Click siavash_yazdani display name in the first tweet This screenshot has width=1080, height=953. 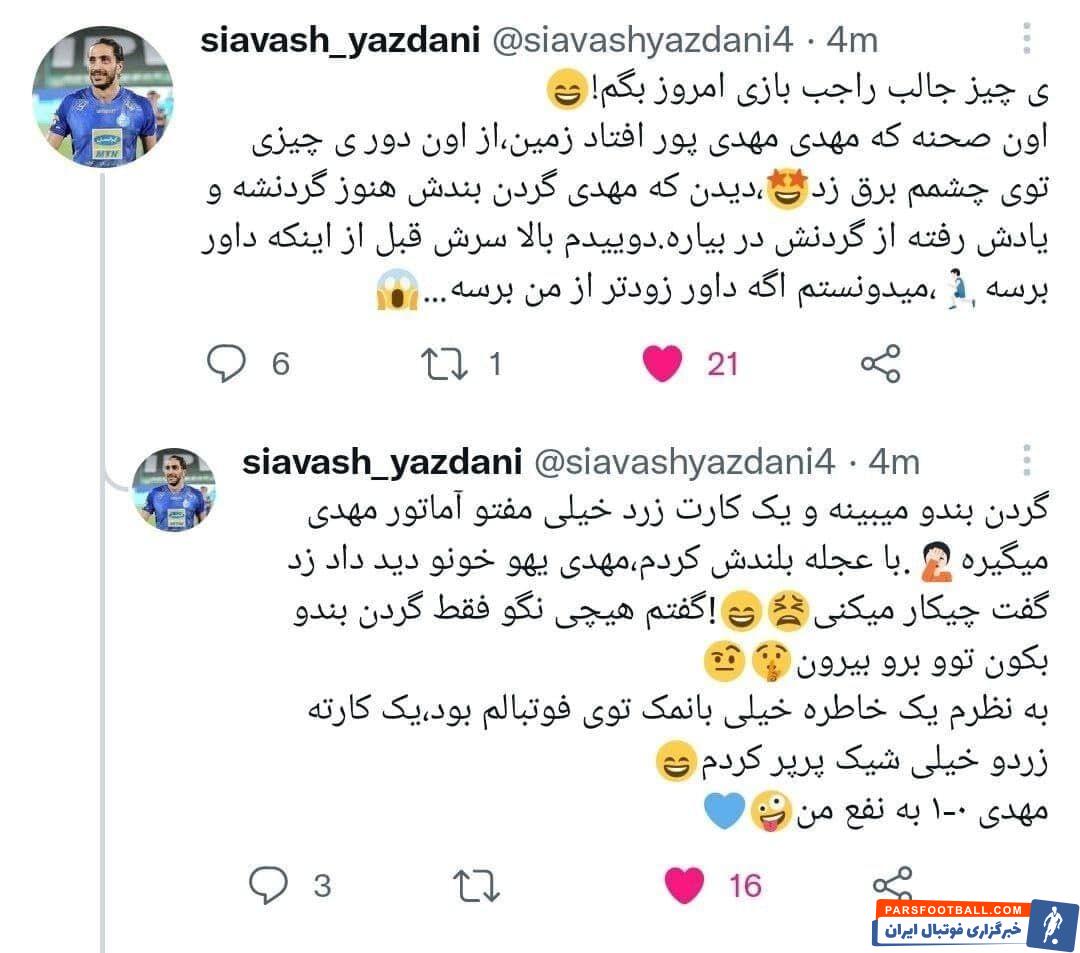pyautogui.click(x=340, y=40)
